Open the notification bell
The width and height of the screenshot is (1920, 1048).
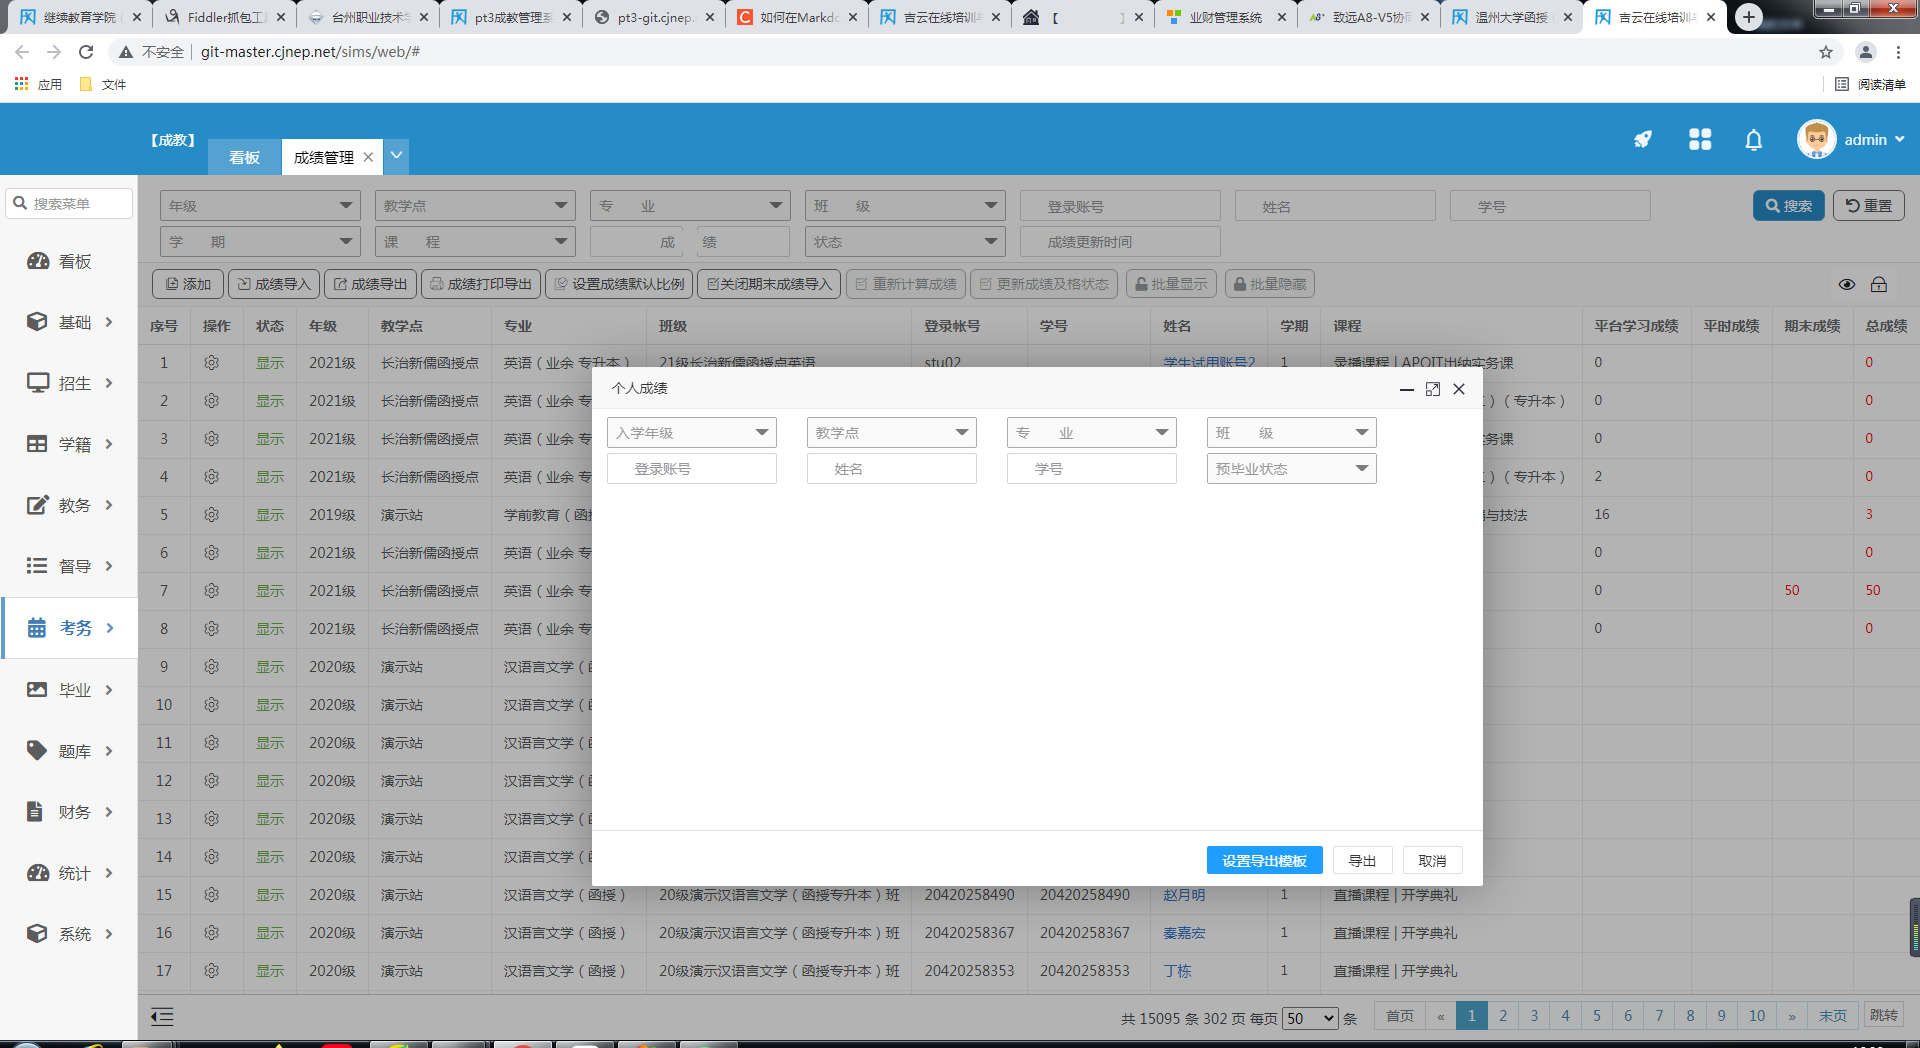coord(1753,140)
